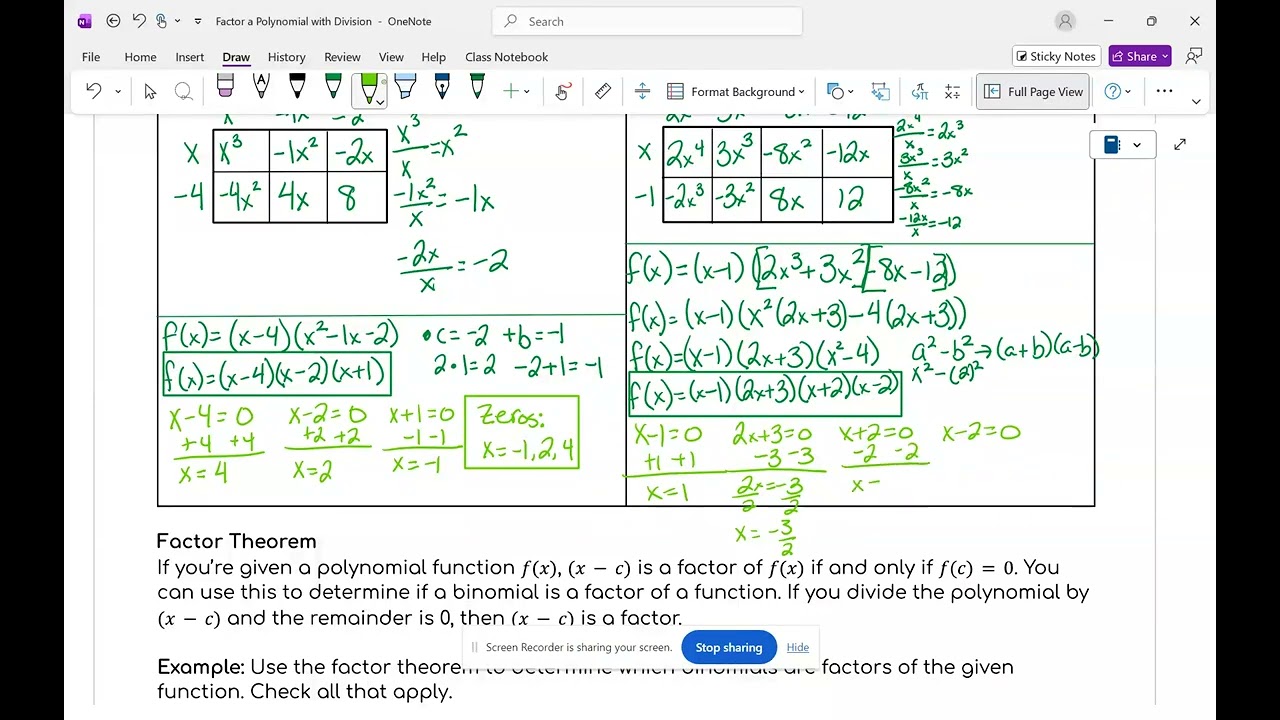Viewport: 1280px width, 720px height.
Task: Select the active light green pen
Action: click(x=368, y=88)
